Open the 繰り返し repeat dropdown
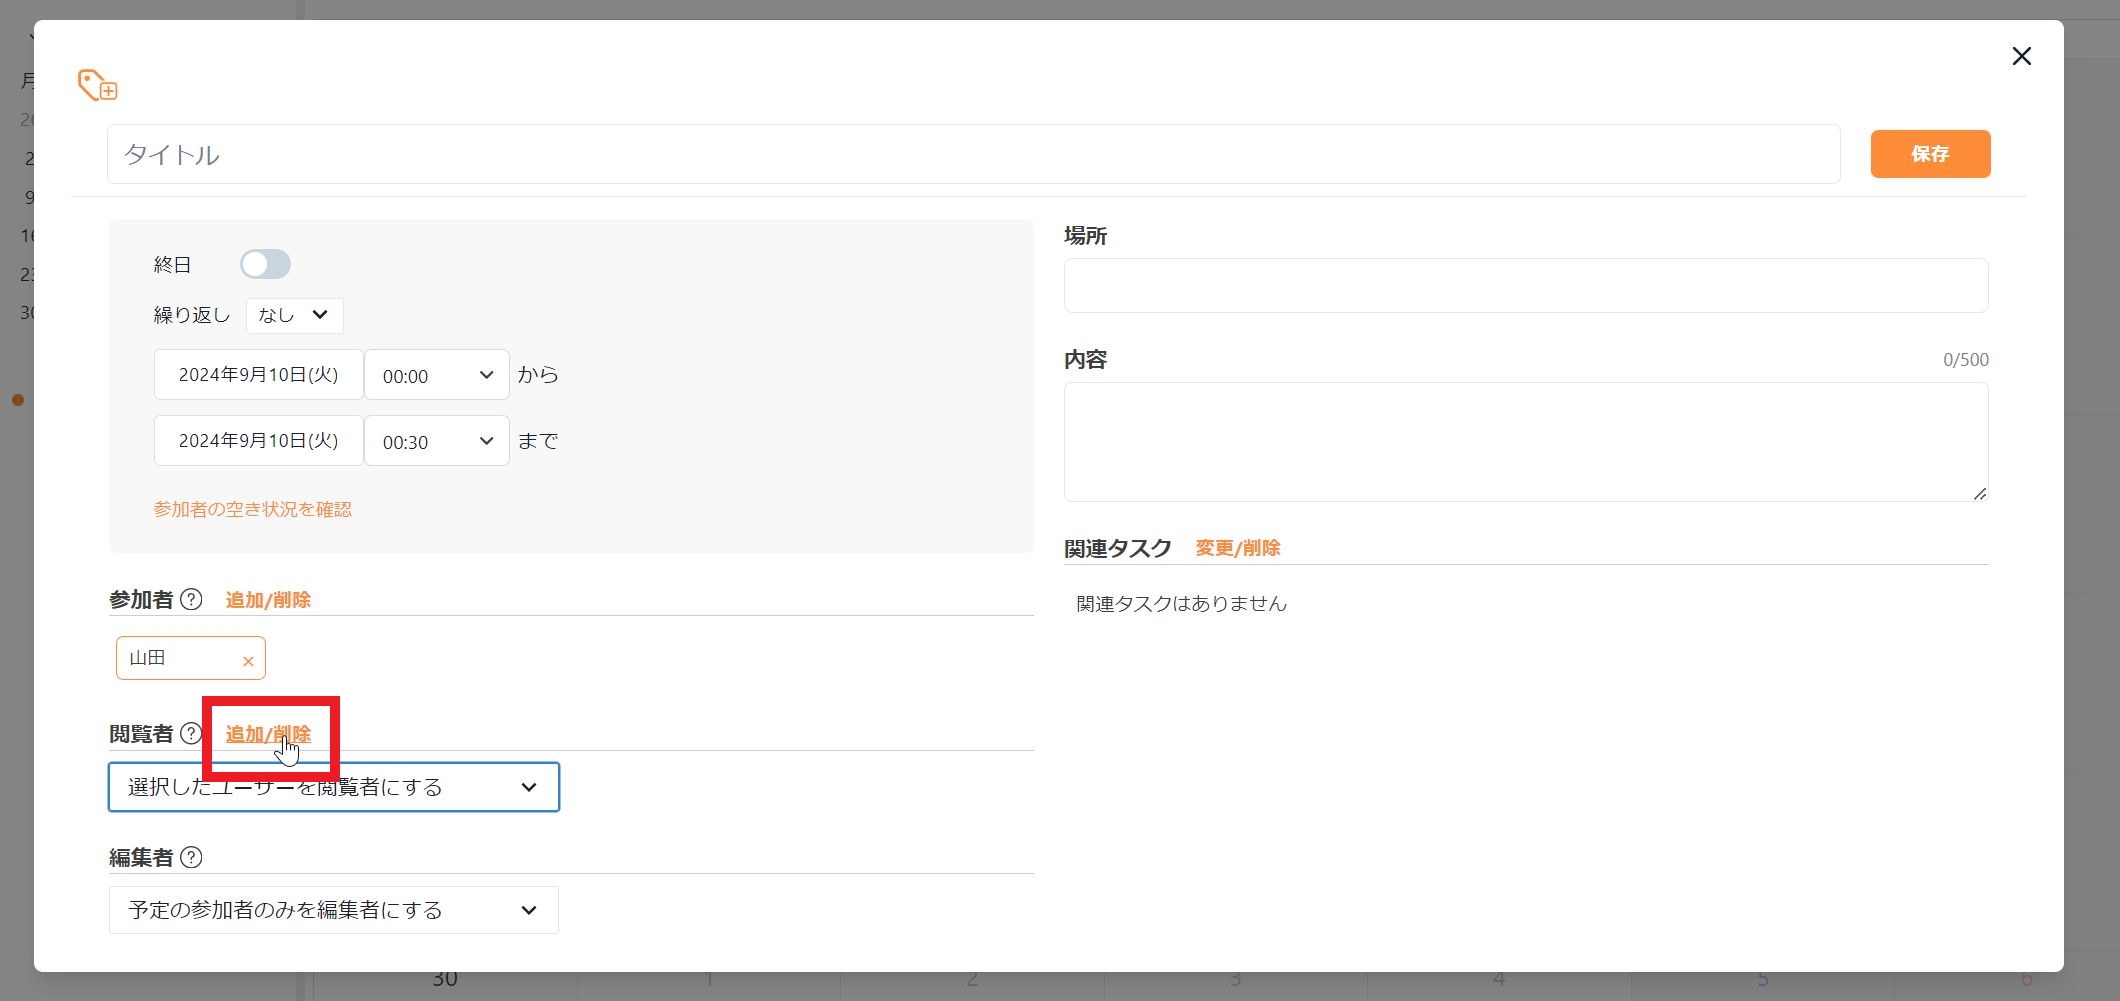This screenshot has width=2120, height=1001. [294, 315]
